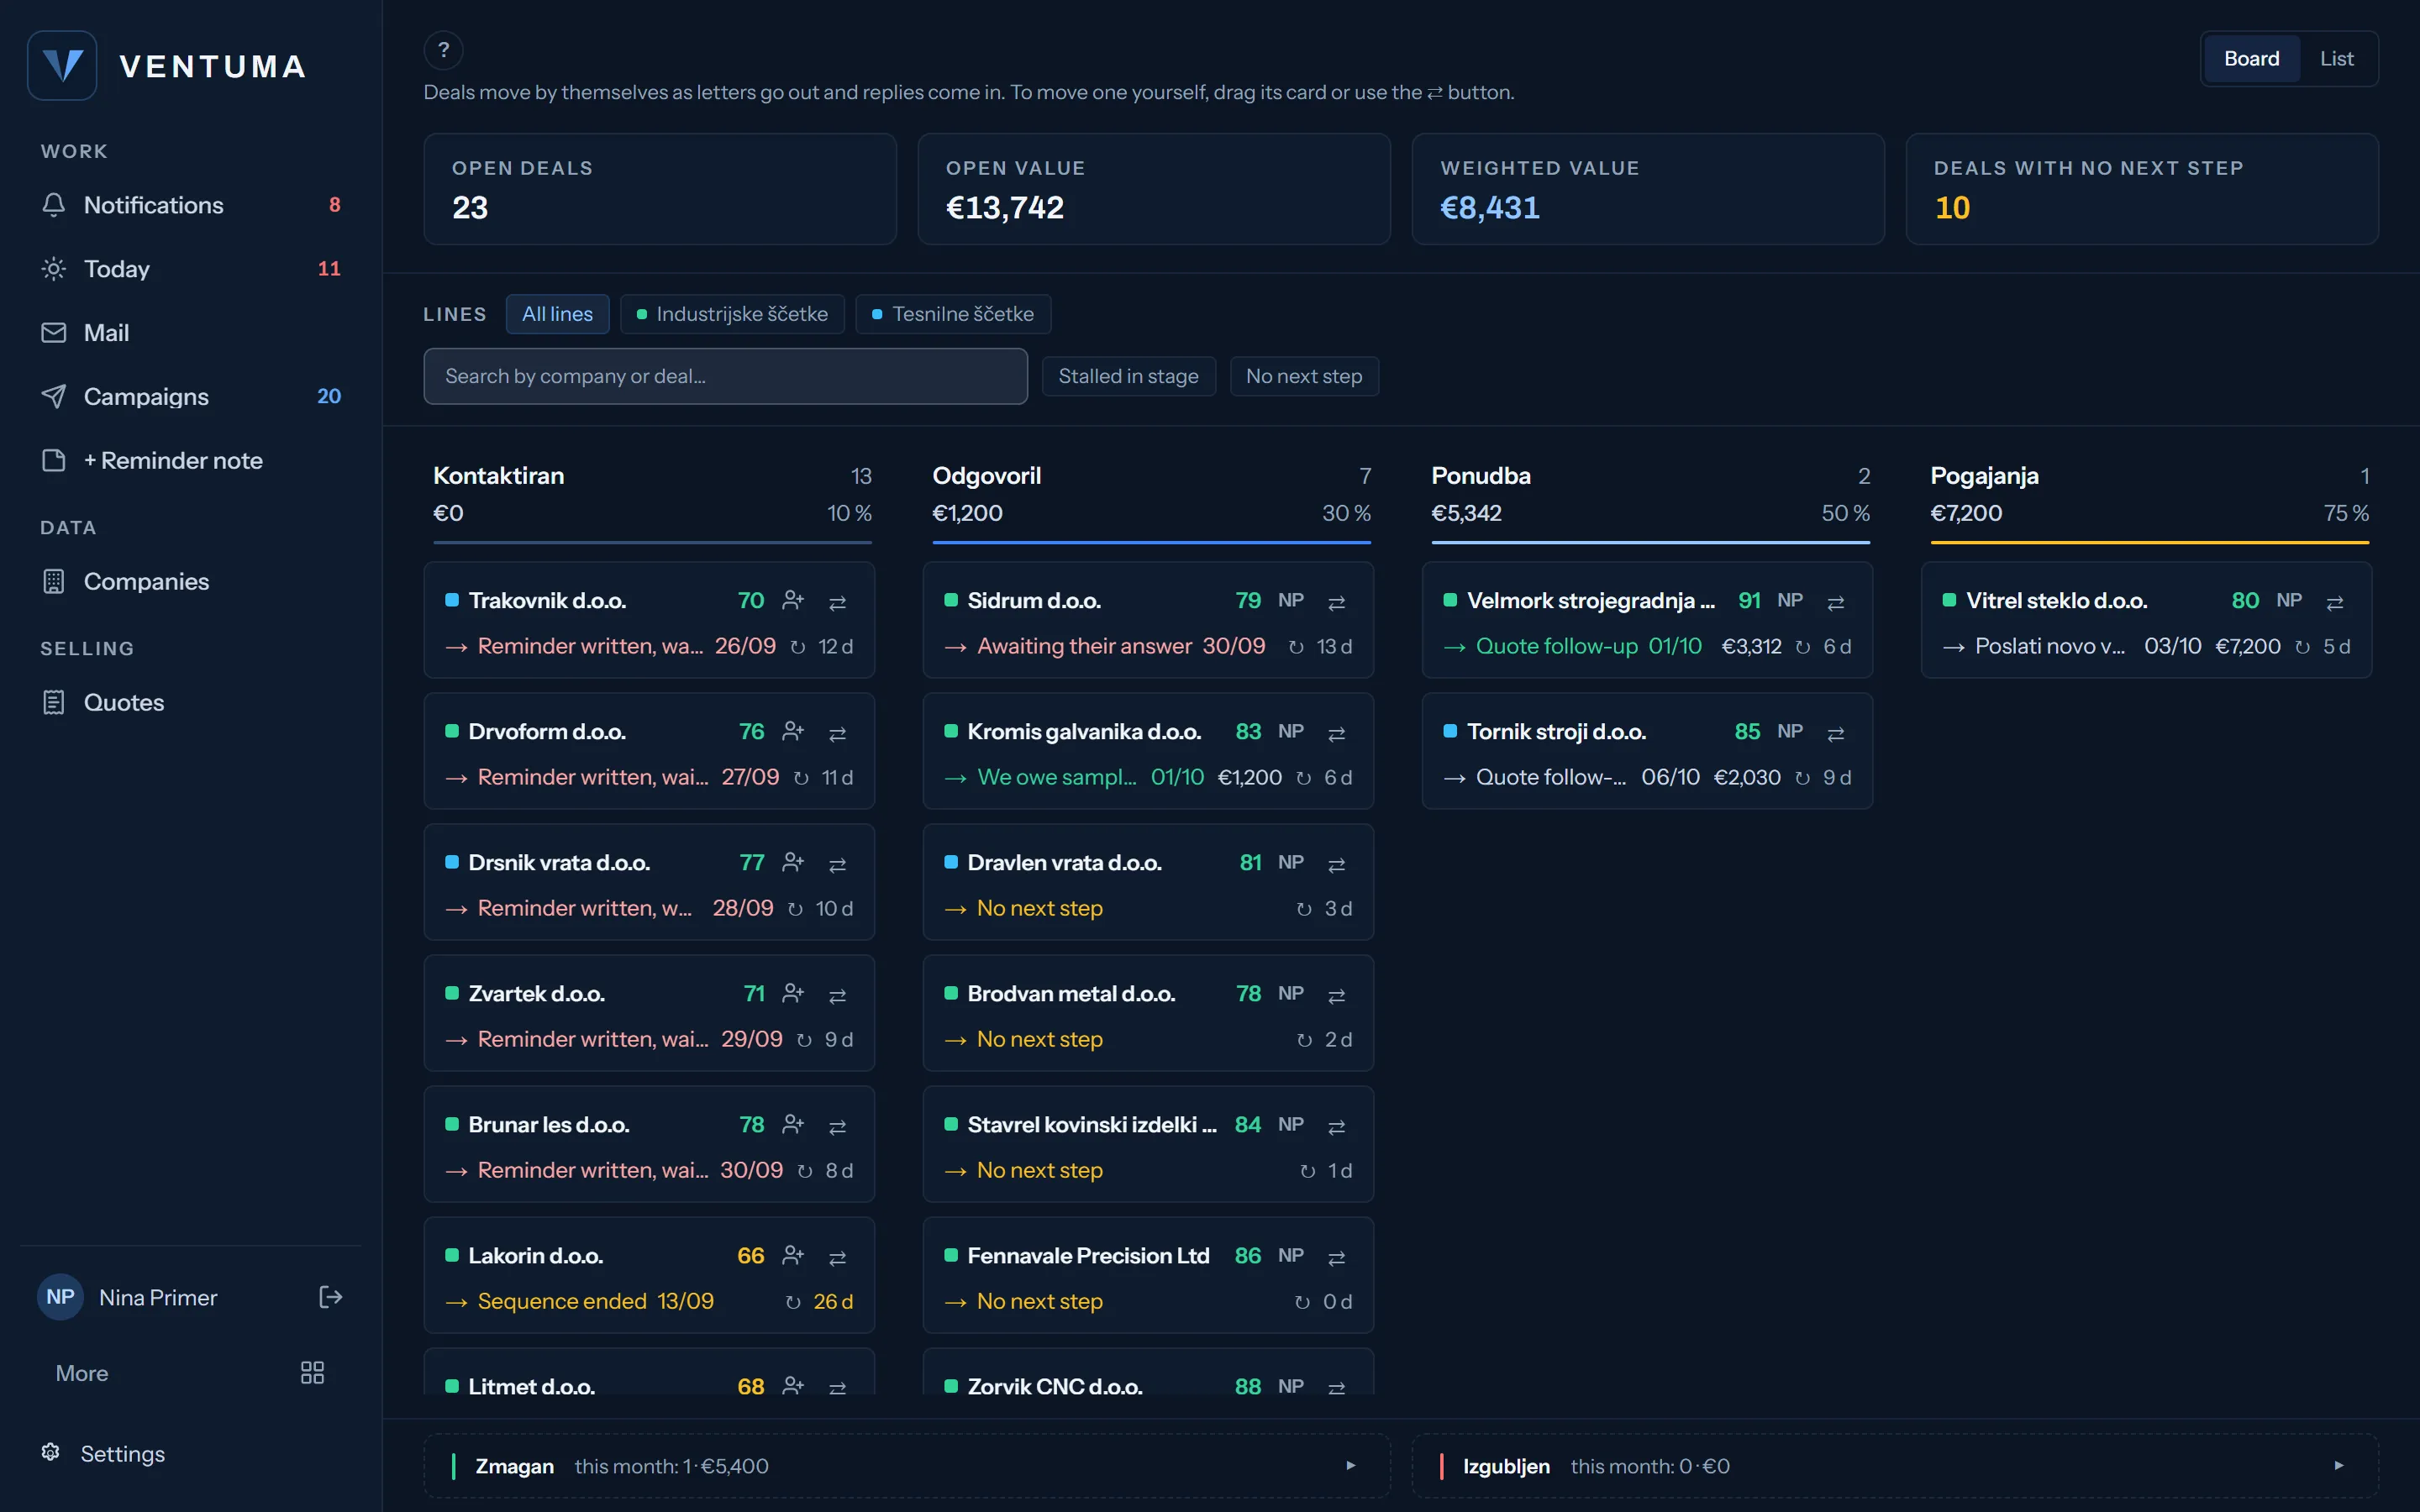Click the Deals with no next step card
2420x1512 pixels.
pos(2141,189)
